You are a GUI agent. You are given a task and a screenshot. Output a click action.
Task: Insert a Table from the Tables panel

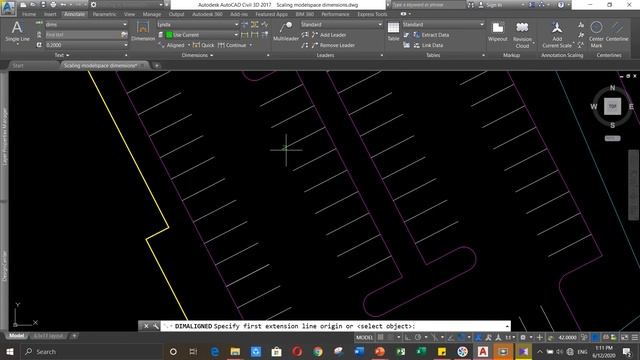click(x=393, y=31)
